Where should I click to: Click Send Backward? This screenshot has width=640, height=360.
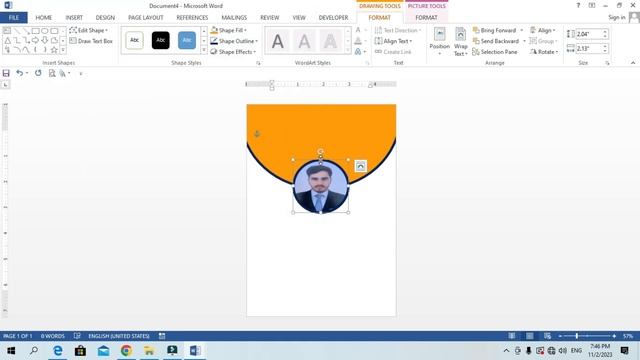(496, 41)
